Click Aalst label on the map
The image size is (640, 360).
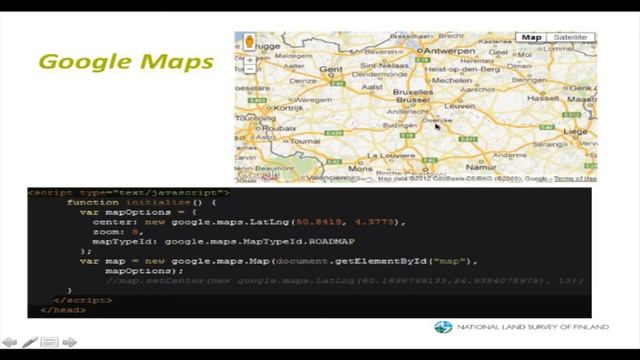coord(372,87)
